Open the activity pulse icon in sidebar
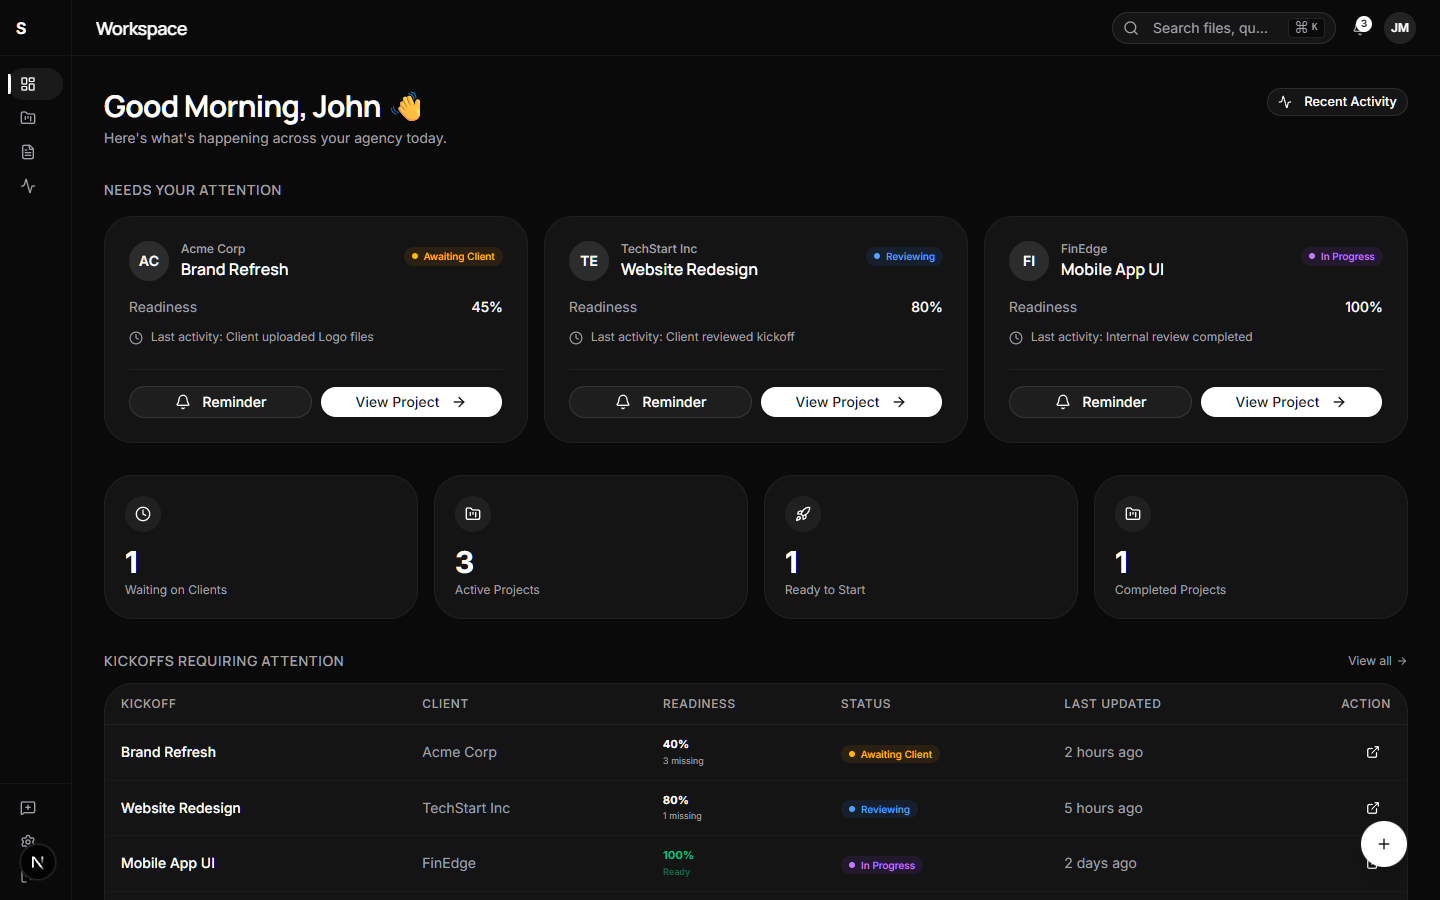1440x900 pixels. 28,186
